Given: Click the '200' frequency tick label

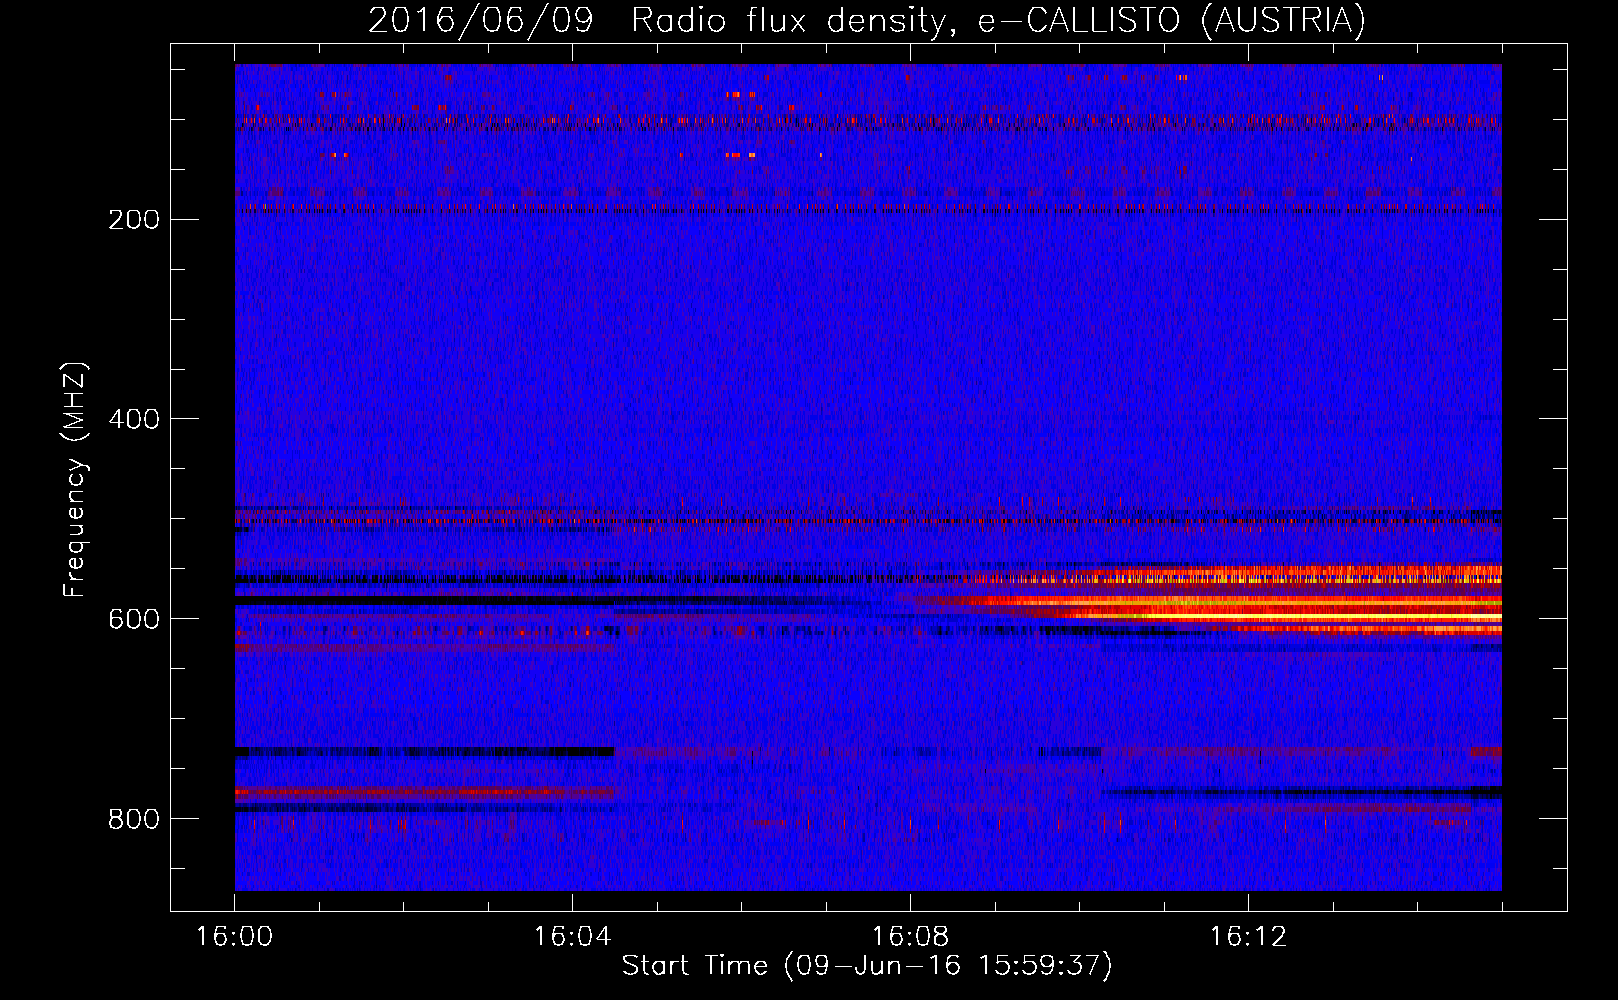Looking at the screenshot, I should coord(134,220).
